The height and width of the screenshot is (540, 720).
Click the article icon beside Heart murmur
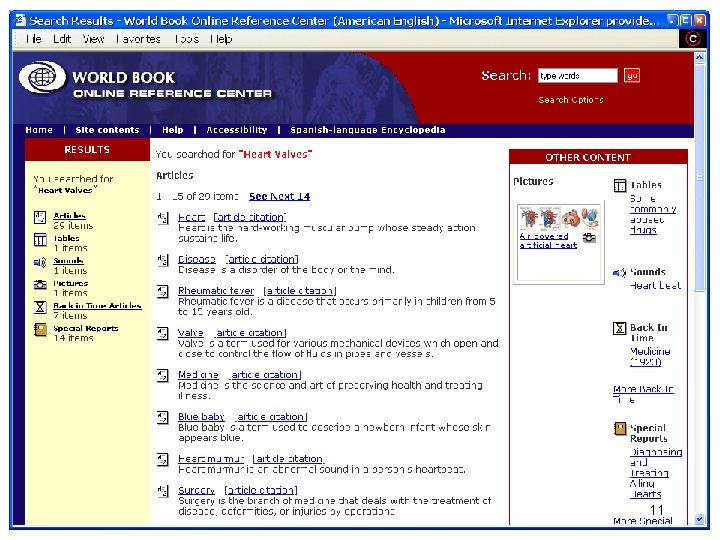pyautogui.click(x=163, y=459)
